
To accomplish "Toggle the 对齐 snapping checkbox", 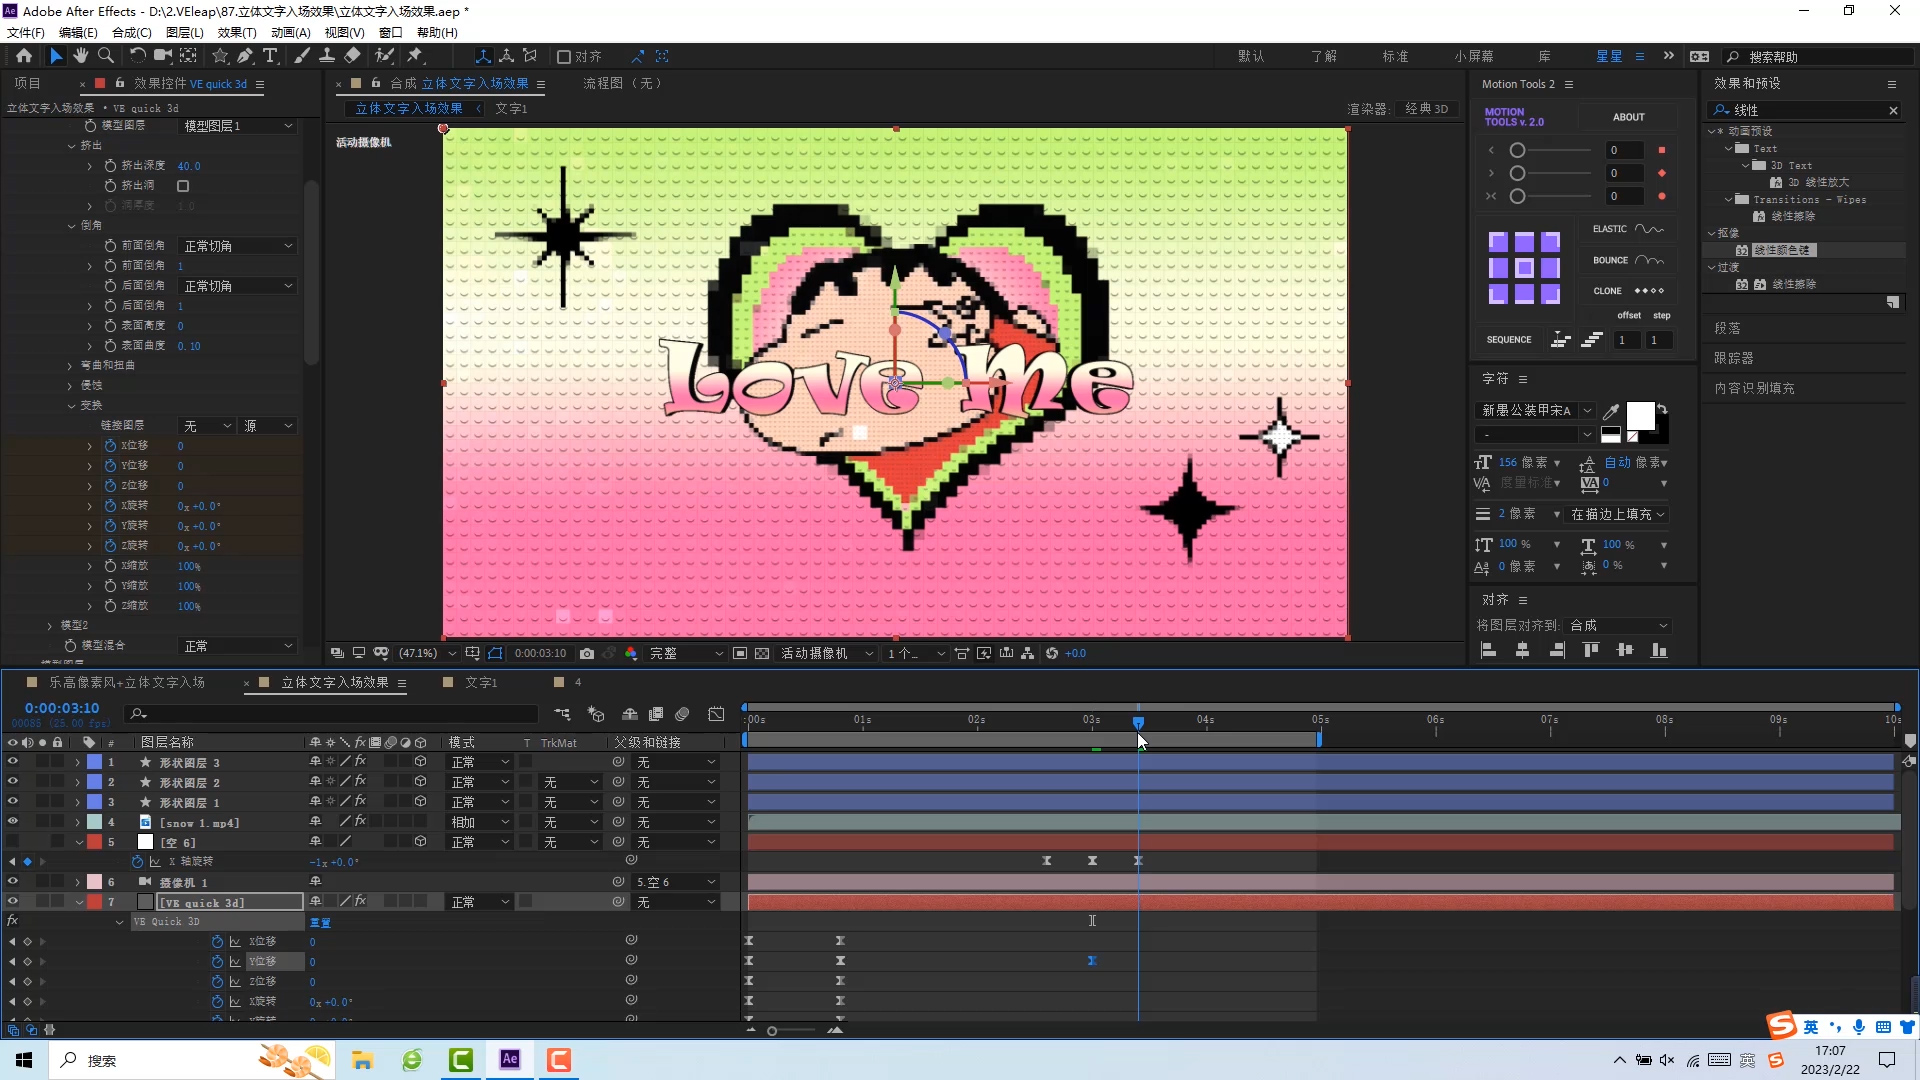I will point(564,57).
